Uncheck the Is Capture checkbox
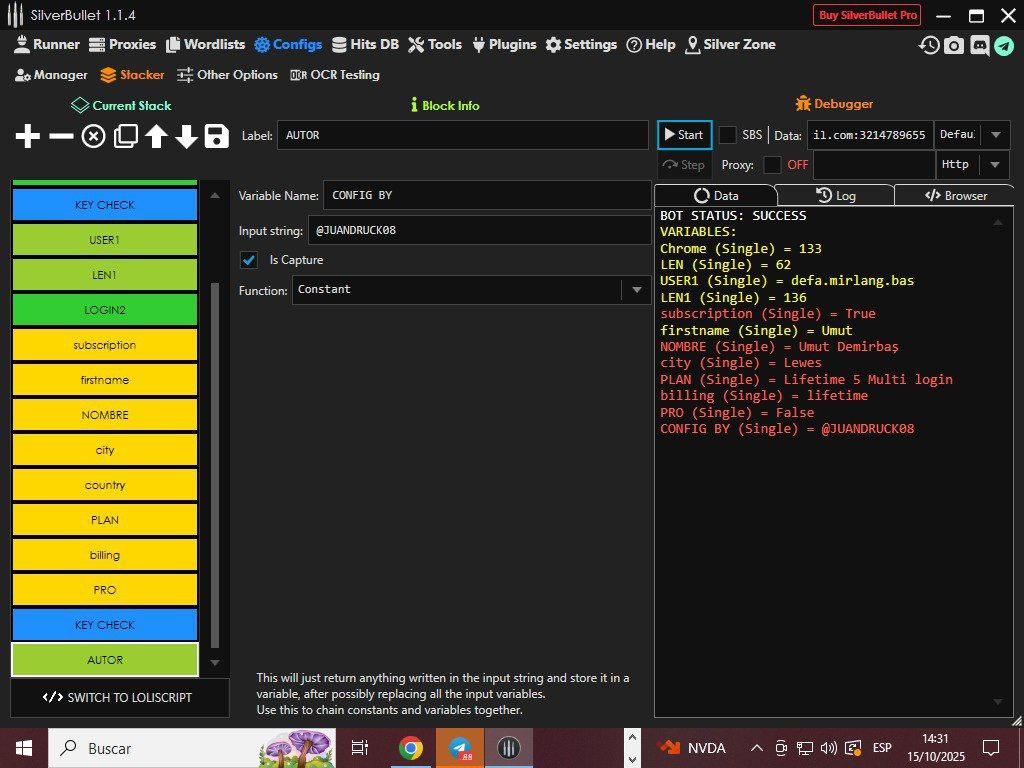This screenshot has width=1024, height=768. [x=249, y=260]
